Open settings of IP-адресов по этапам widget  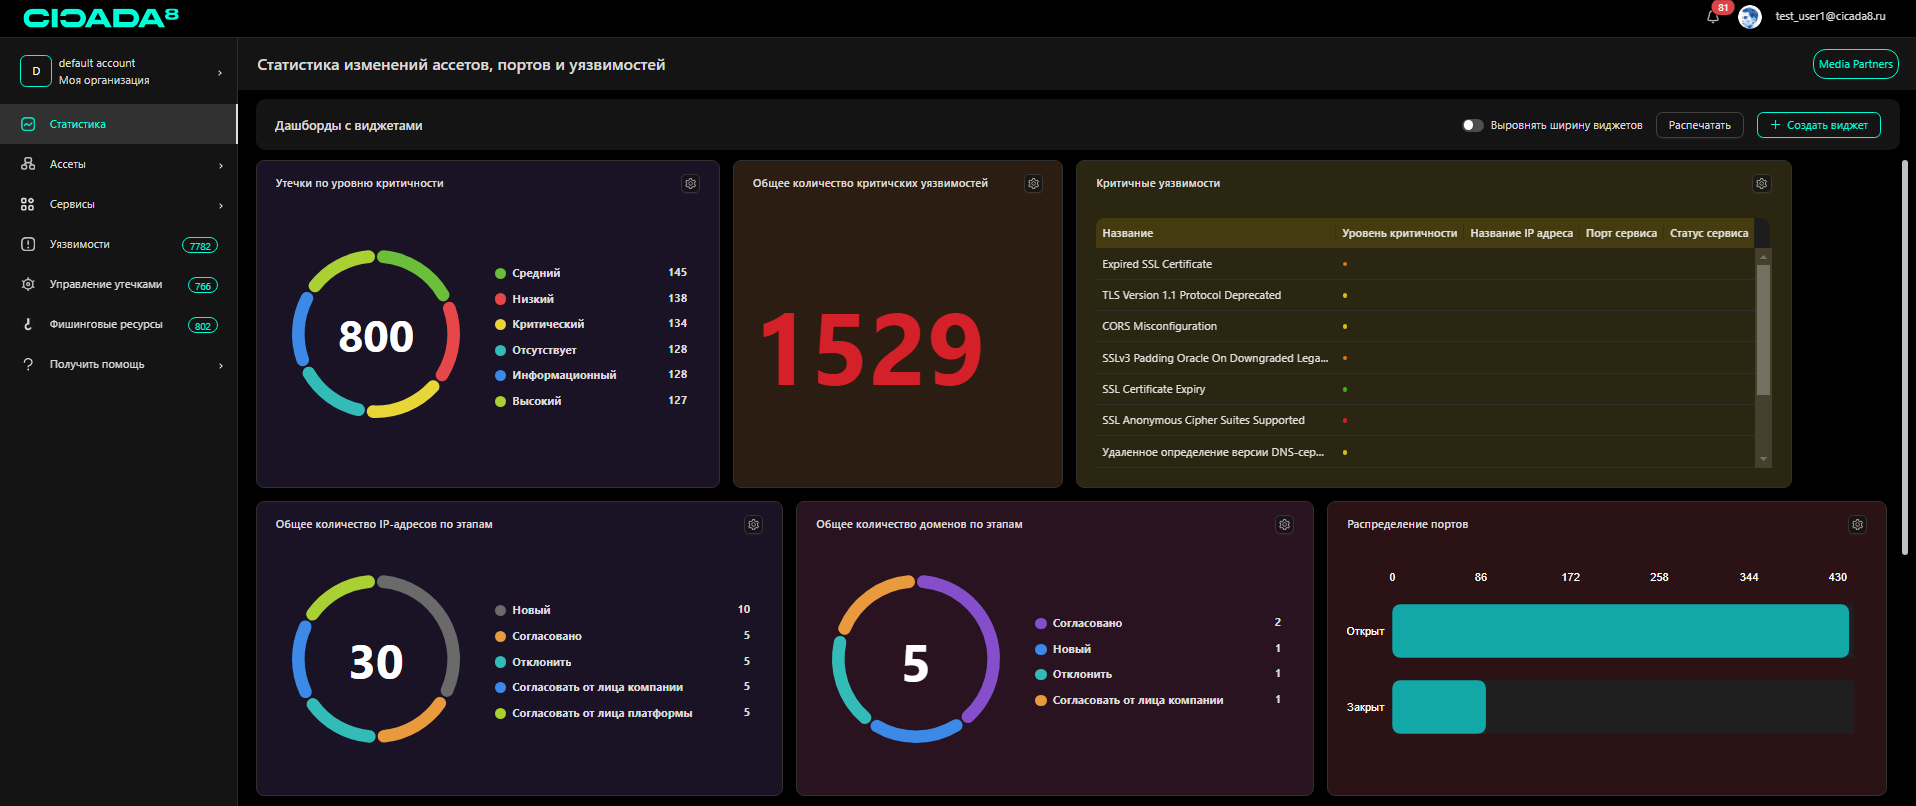pos(753,525)
